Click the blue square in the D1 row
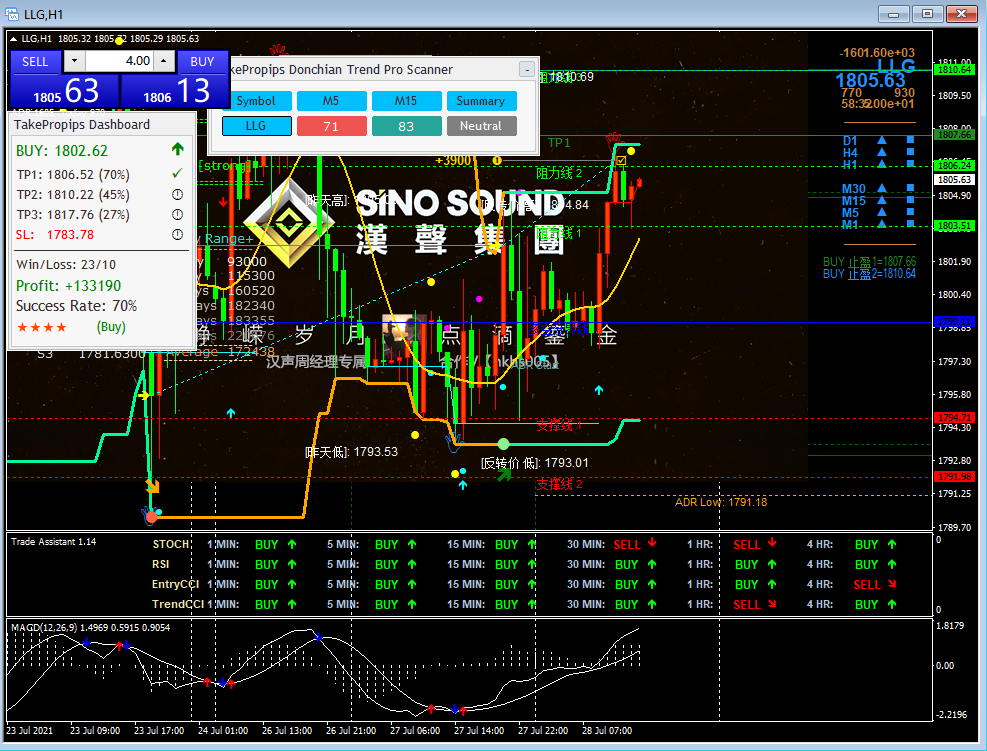 910,140
